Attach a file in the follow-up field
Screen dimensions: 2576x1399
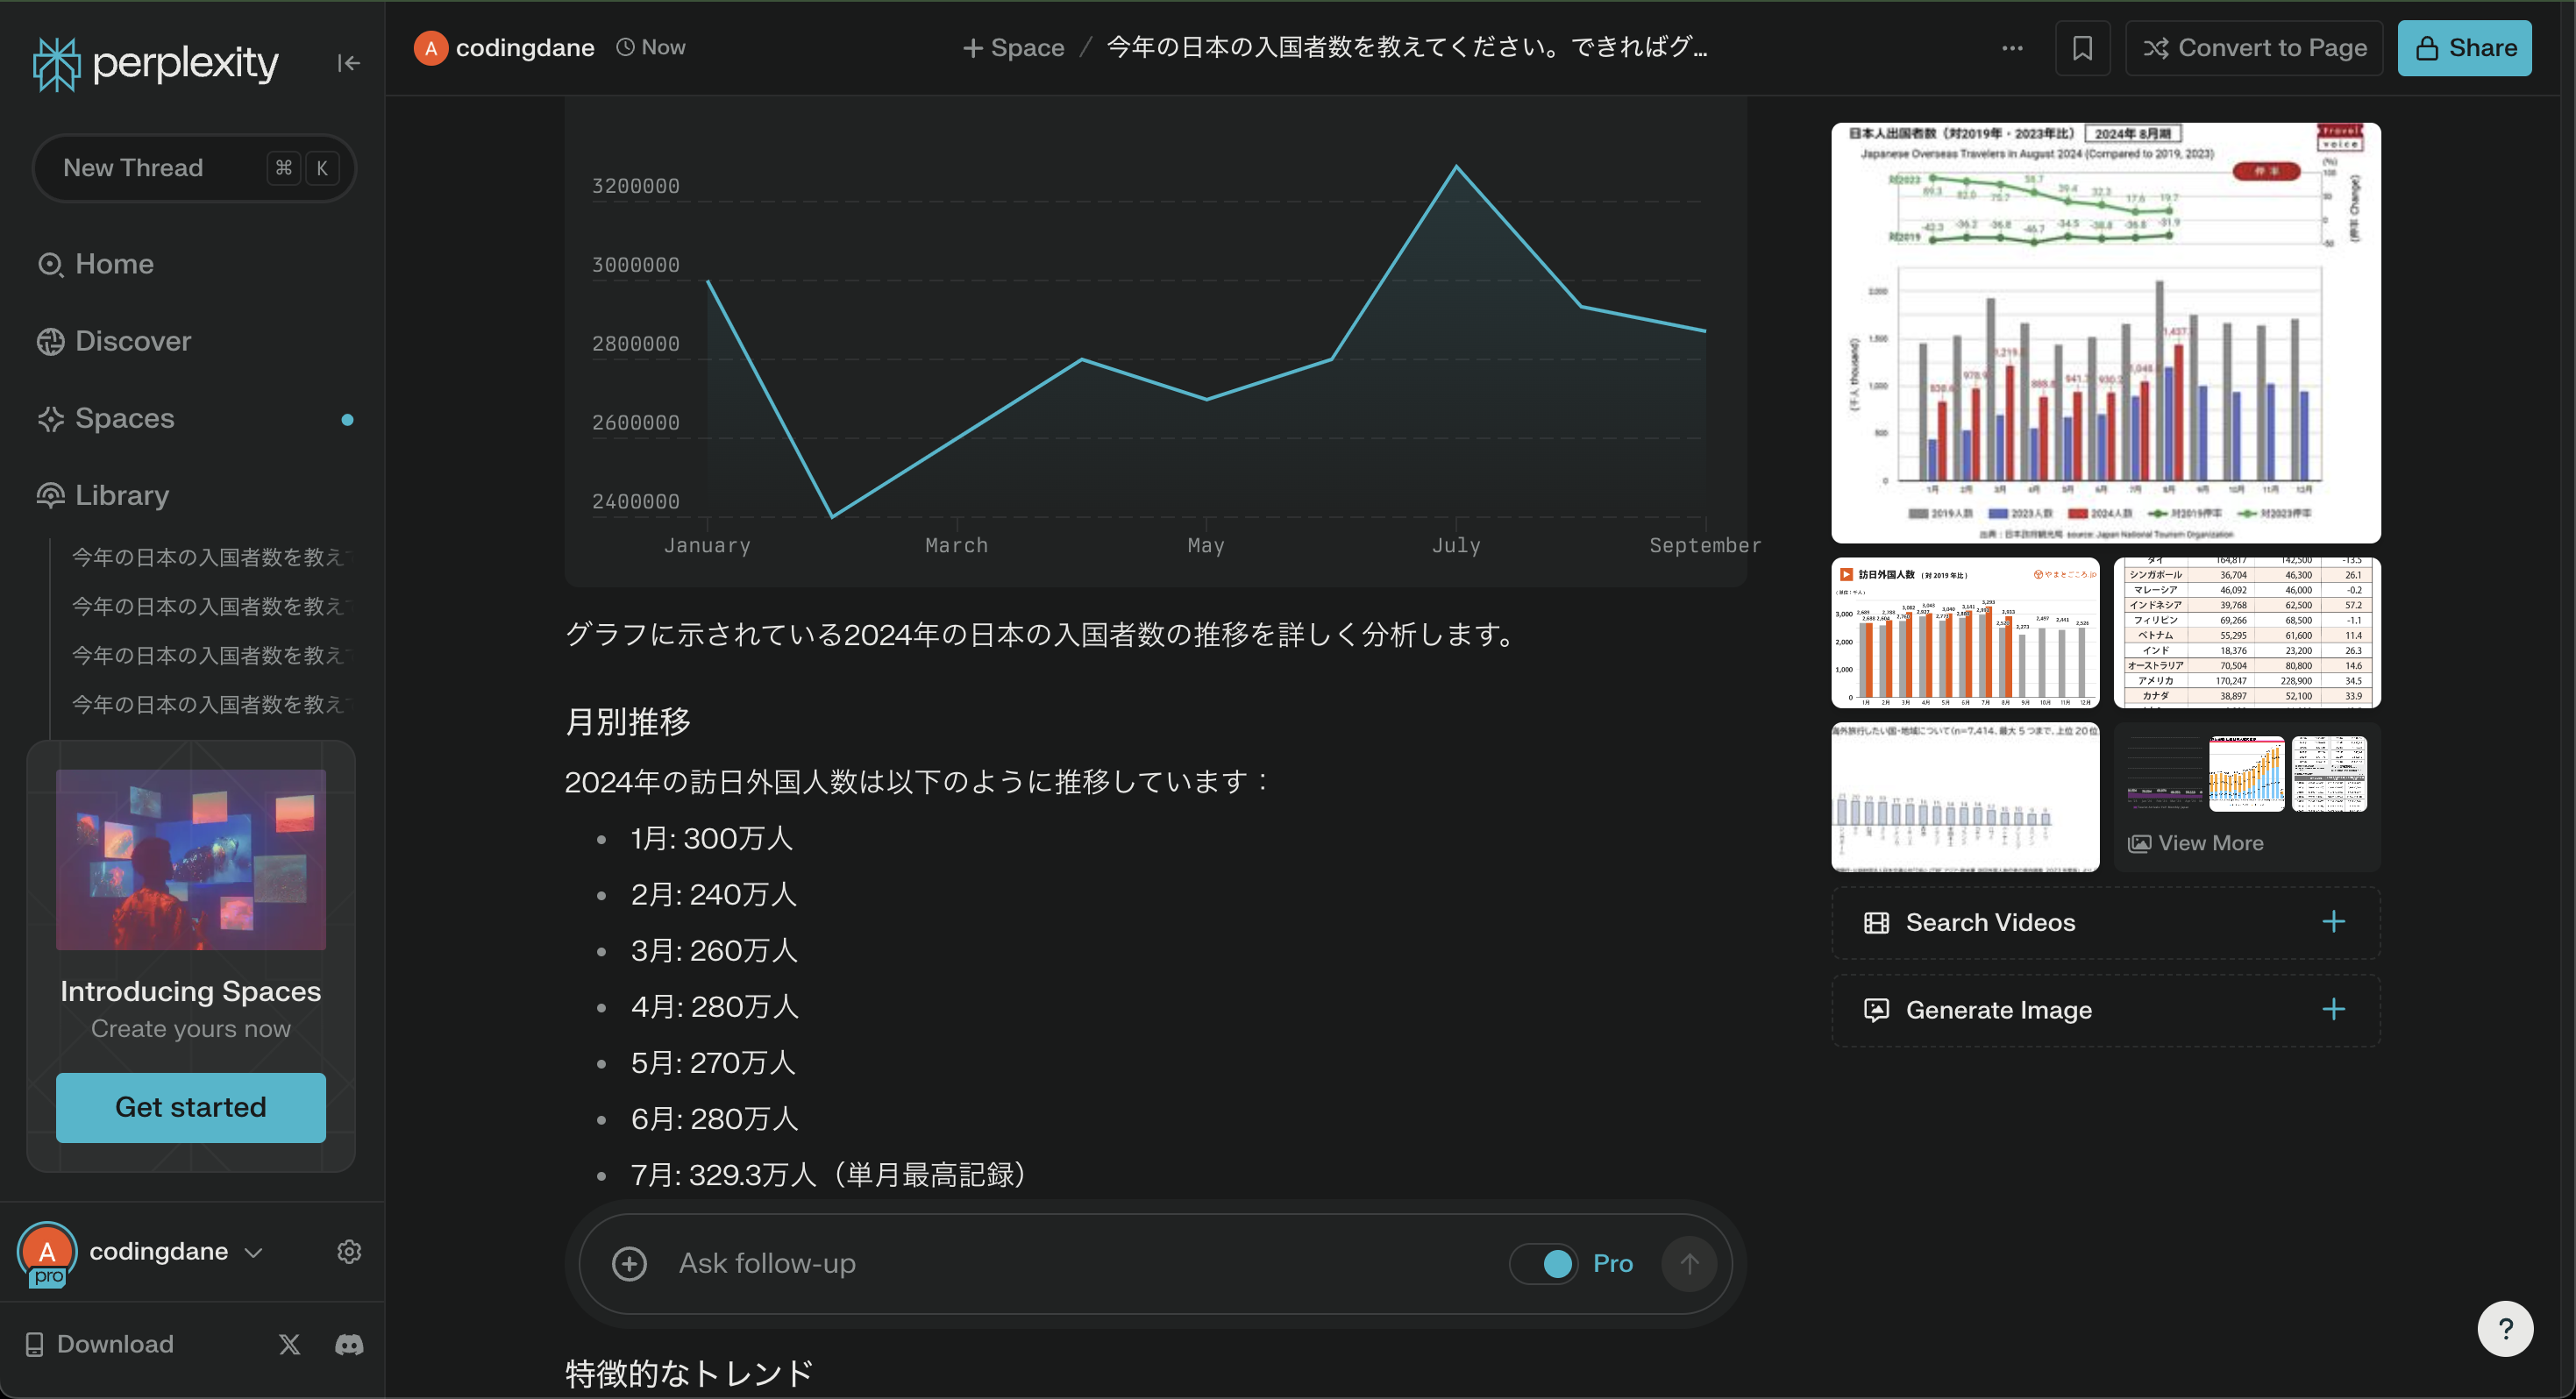tap(629, 1263)
